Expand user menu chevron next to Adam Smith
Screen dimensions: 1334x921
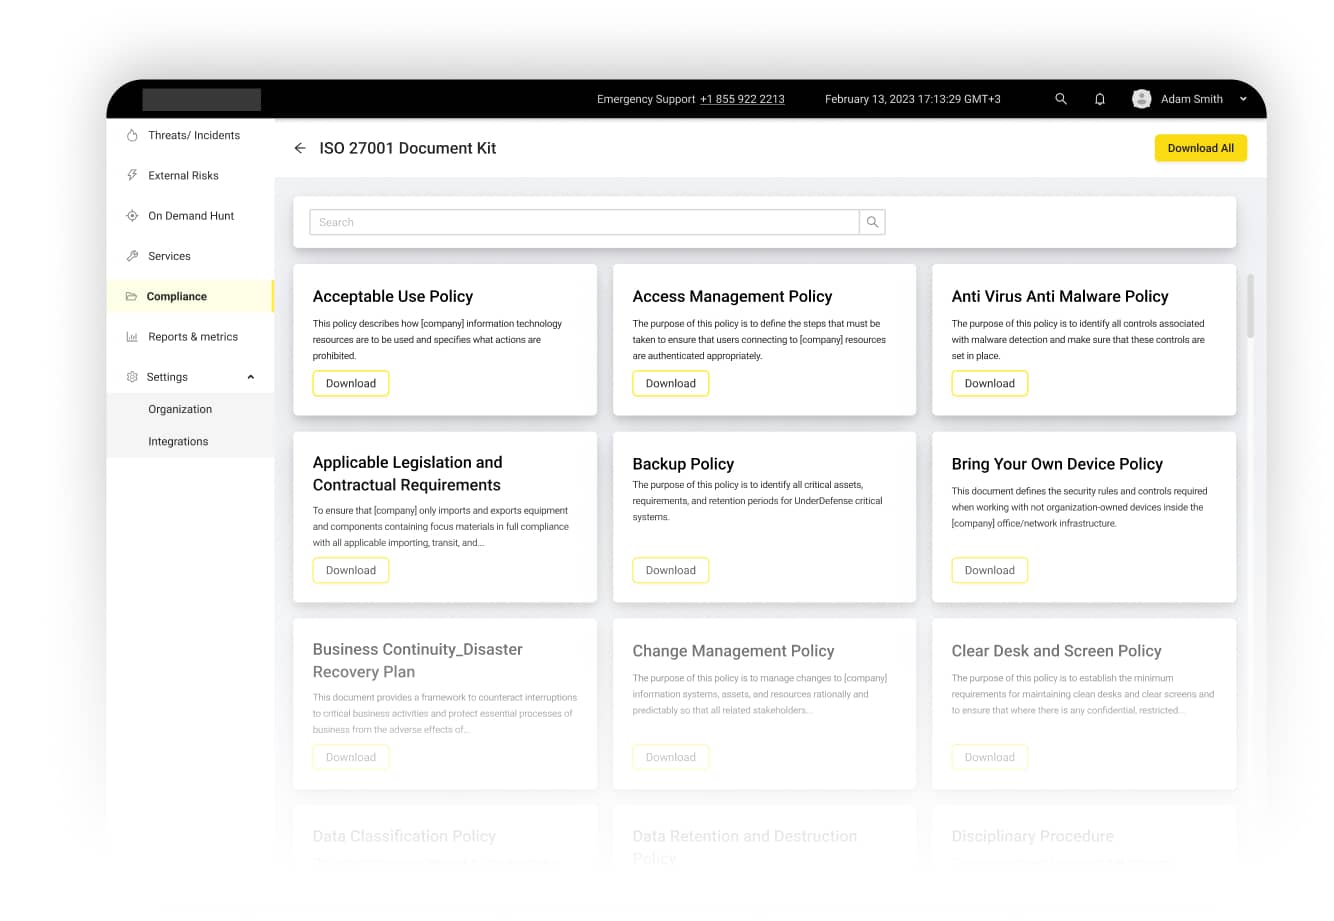pyautogui.click(x=1243, y=99)
